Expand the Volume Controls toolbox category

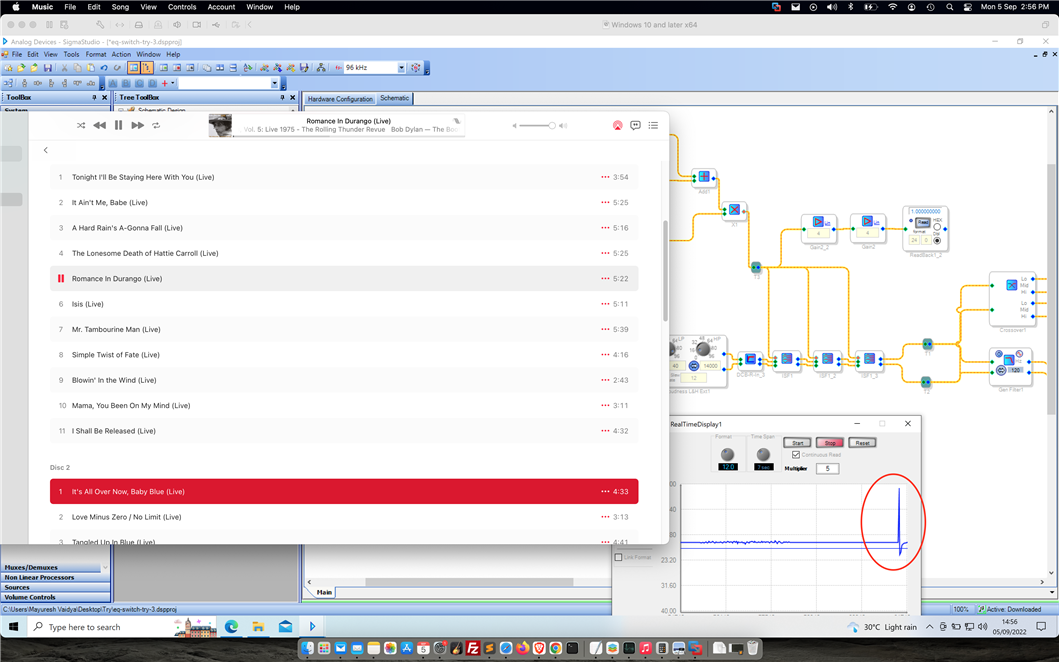pos(55,597)
